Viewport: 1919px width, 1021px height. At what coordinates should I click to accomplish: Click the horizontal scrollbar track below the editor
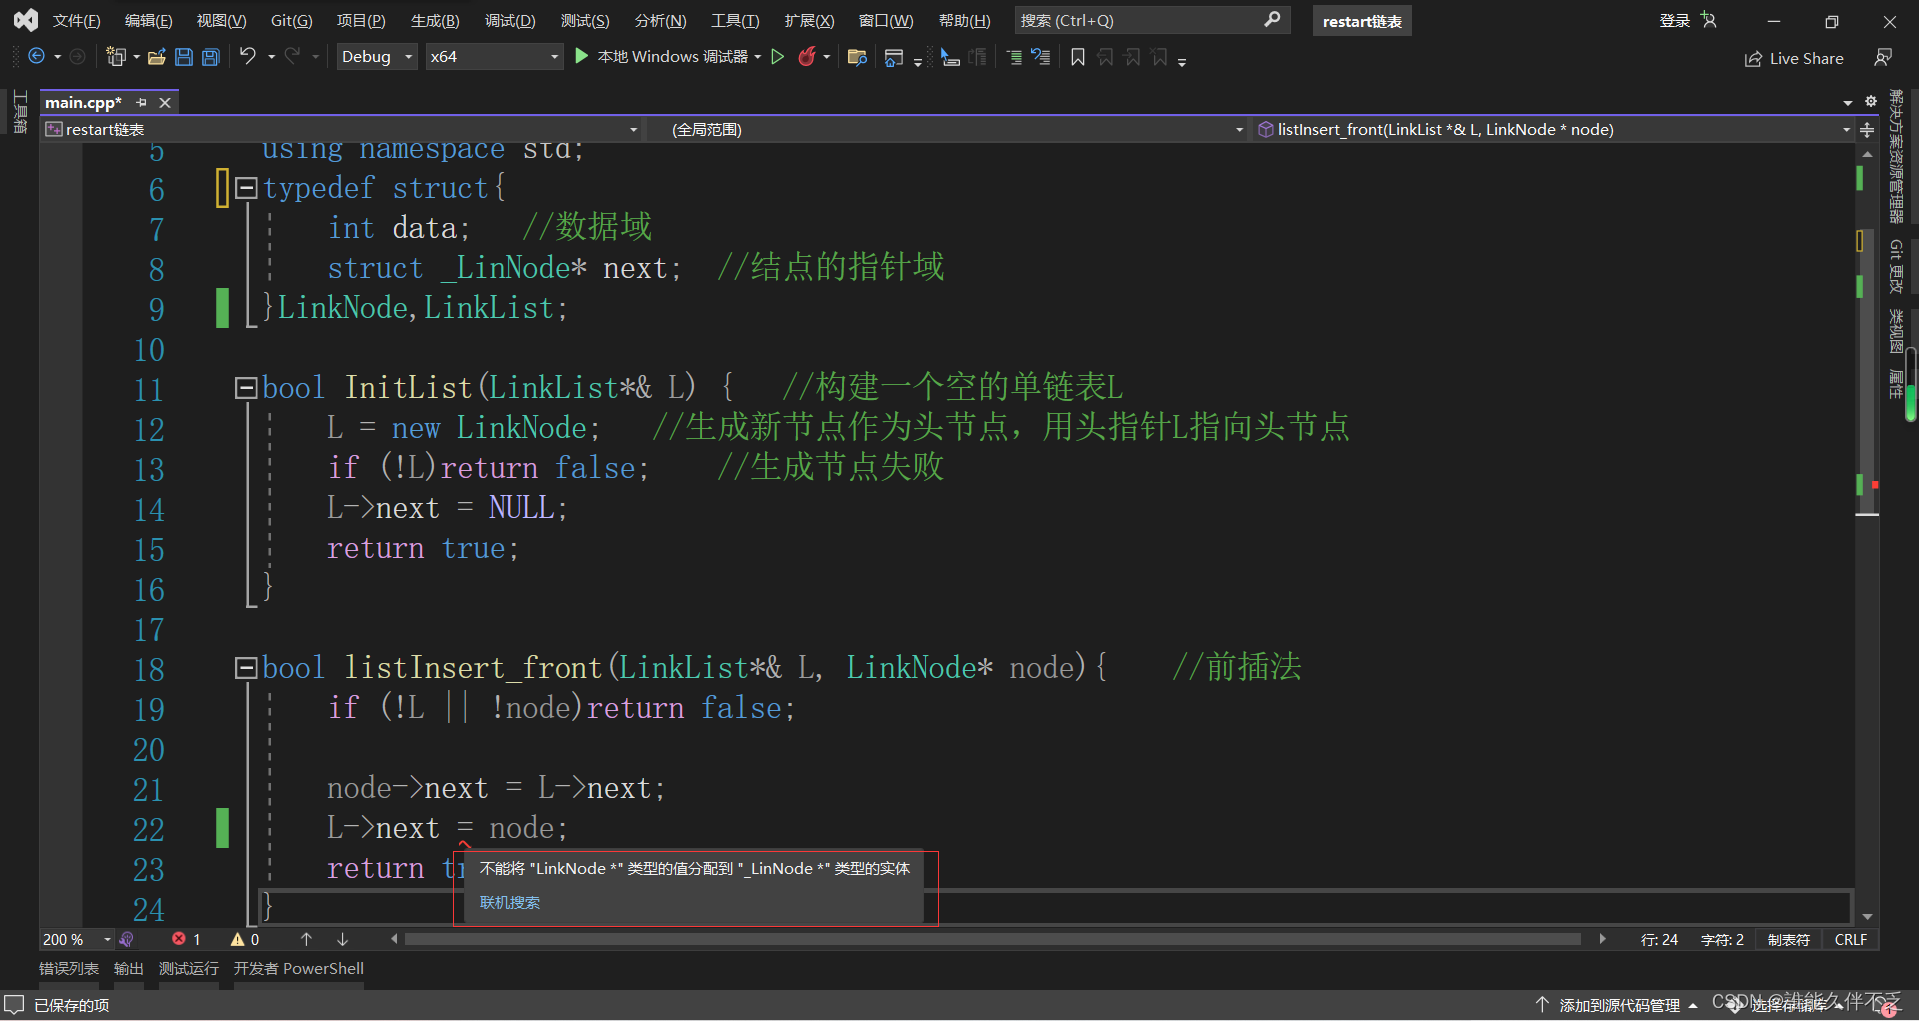(x=993, y=939)
